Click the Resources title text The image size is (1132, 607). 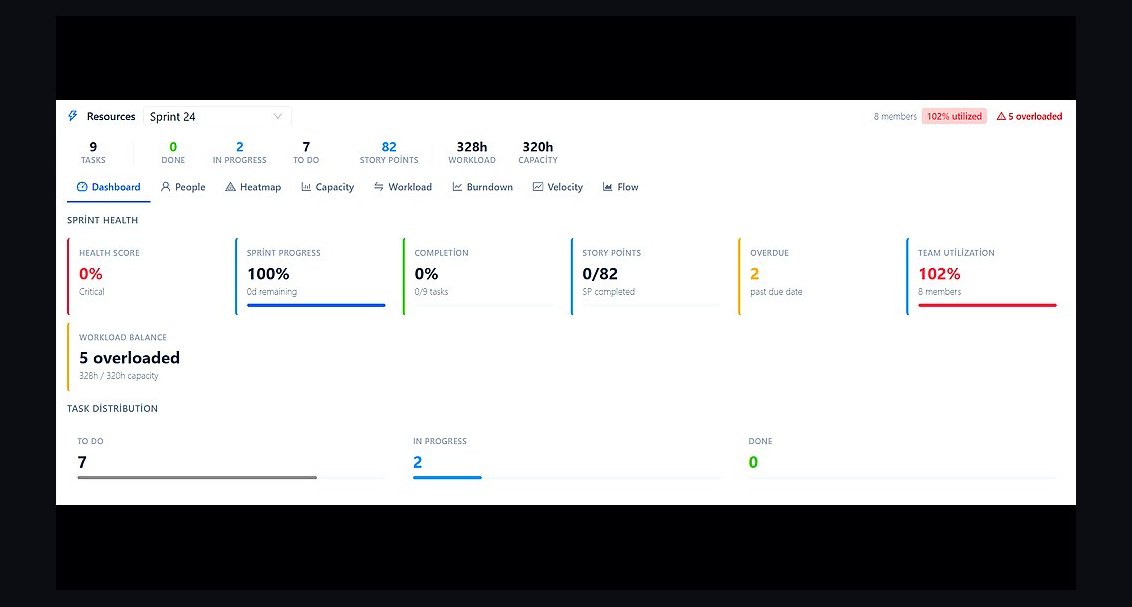111,116
